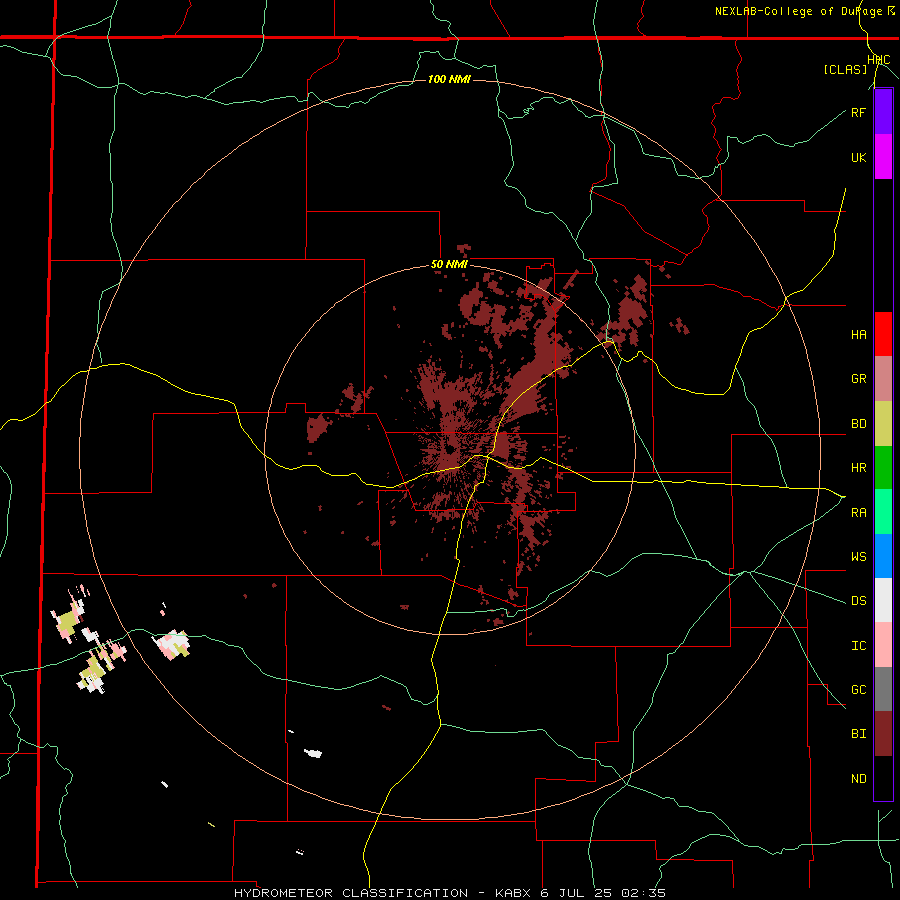Click the RA legend label
This screenshot has height=900, width=900.
pyautogui.click(x=858, y=513)
